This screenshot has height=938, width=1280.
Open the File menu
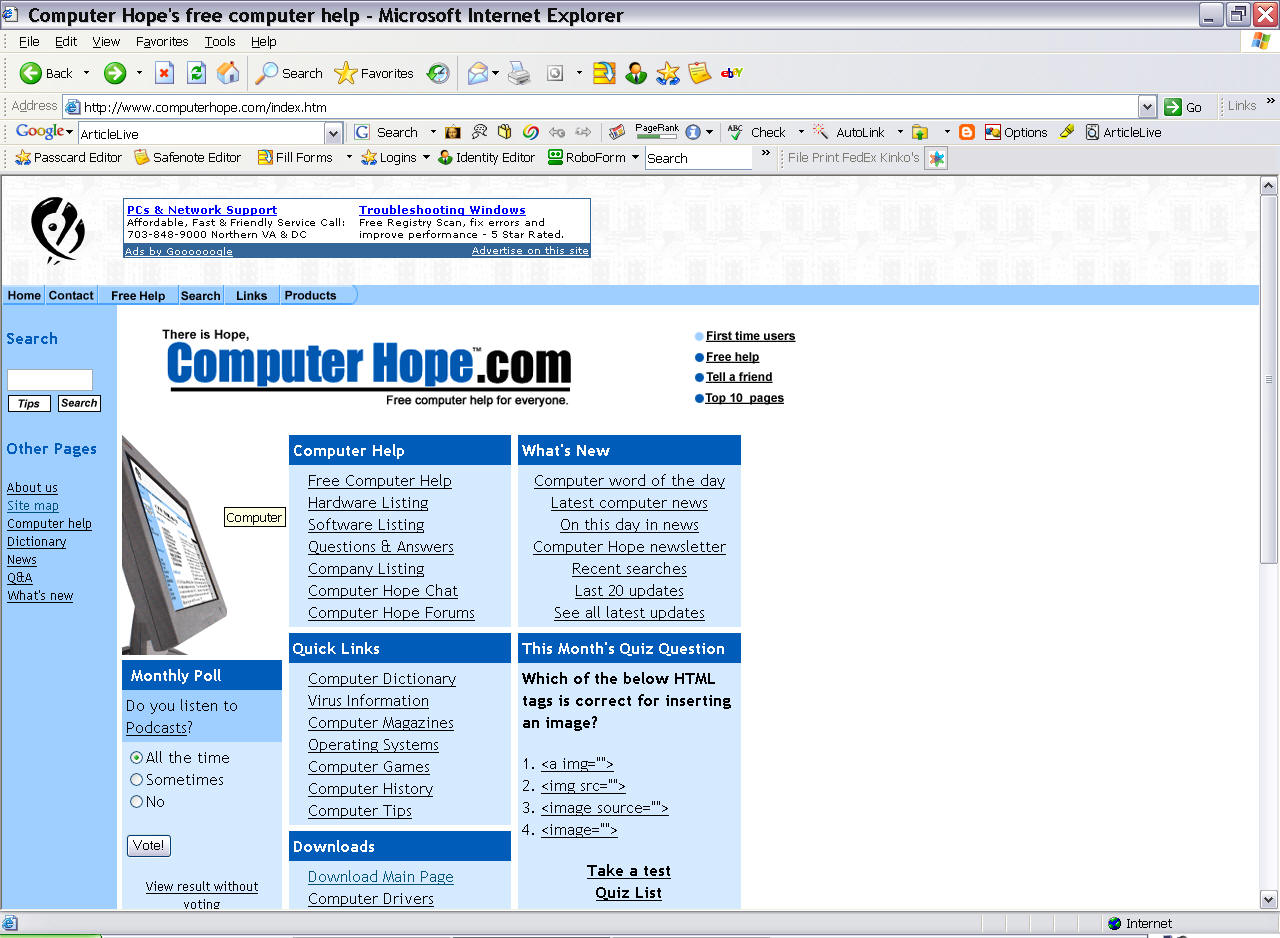click(29, 42)
